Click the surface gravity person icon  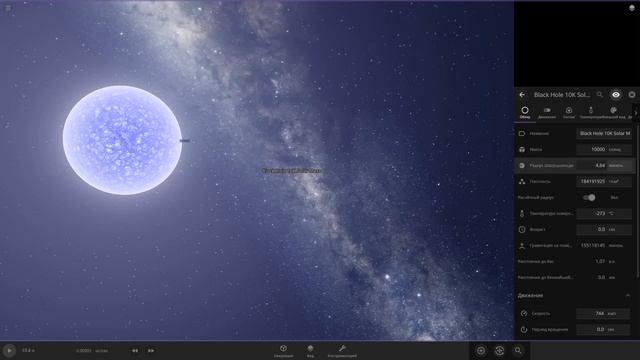tap(522, 246)
